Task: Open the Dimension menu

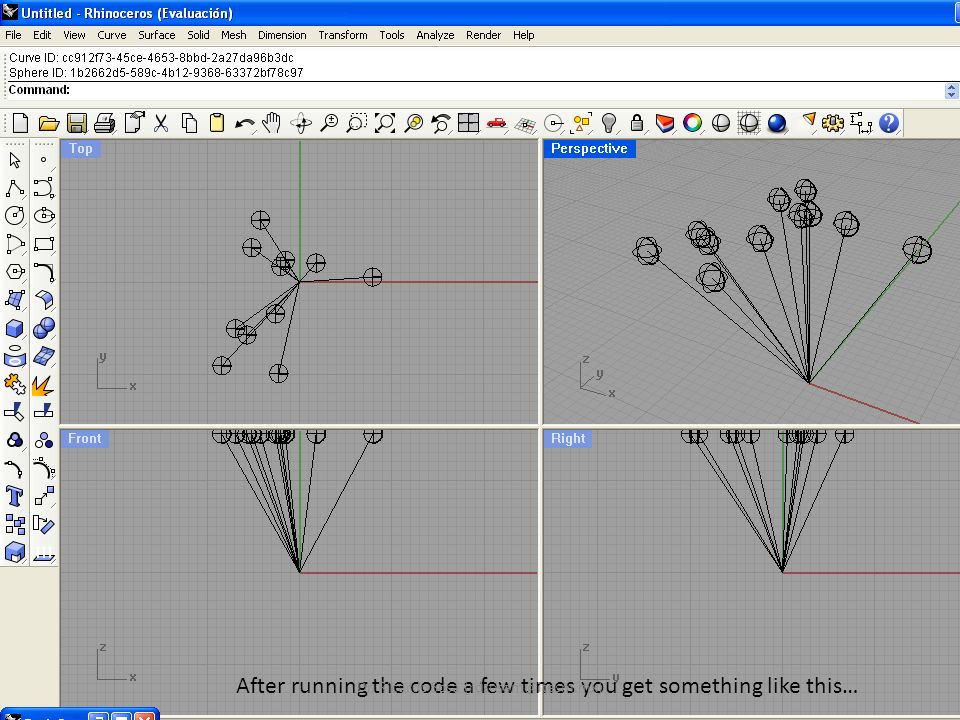Action: coord(282,35)
